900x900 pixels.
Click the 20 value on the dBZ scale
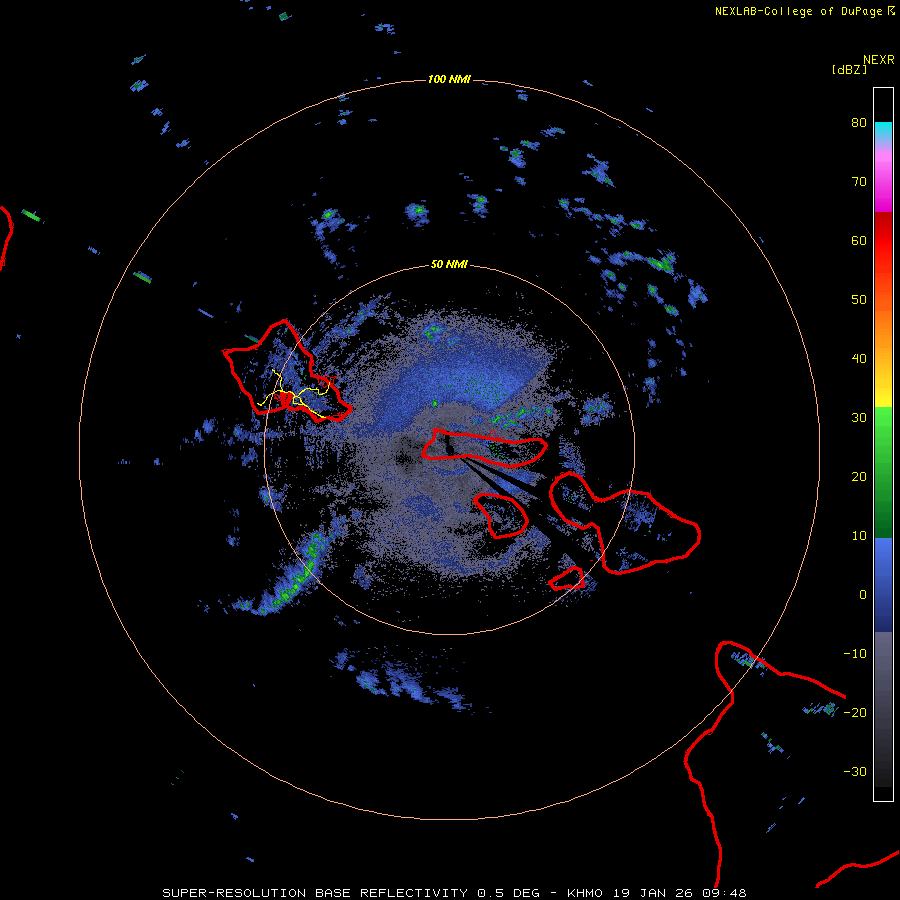[859, 476]
